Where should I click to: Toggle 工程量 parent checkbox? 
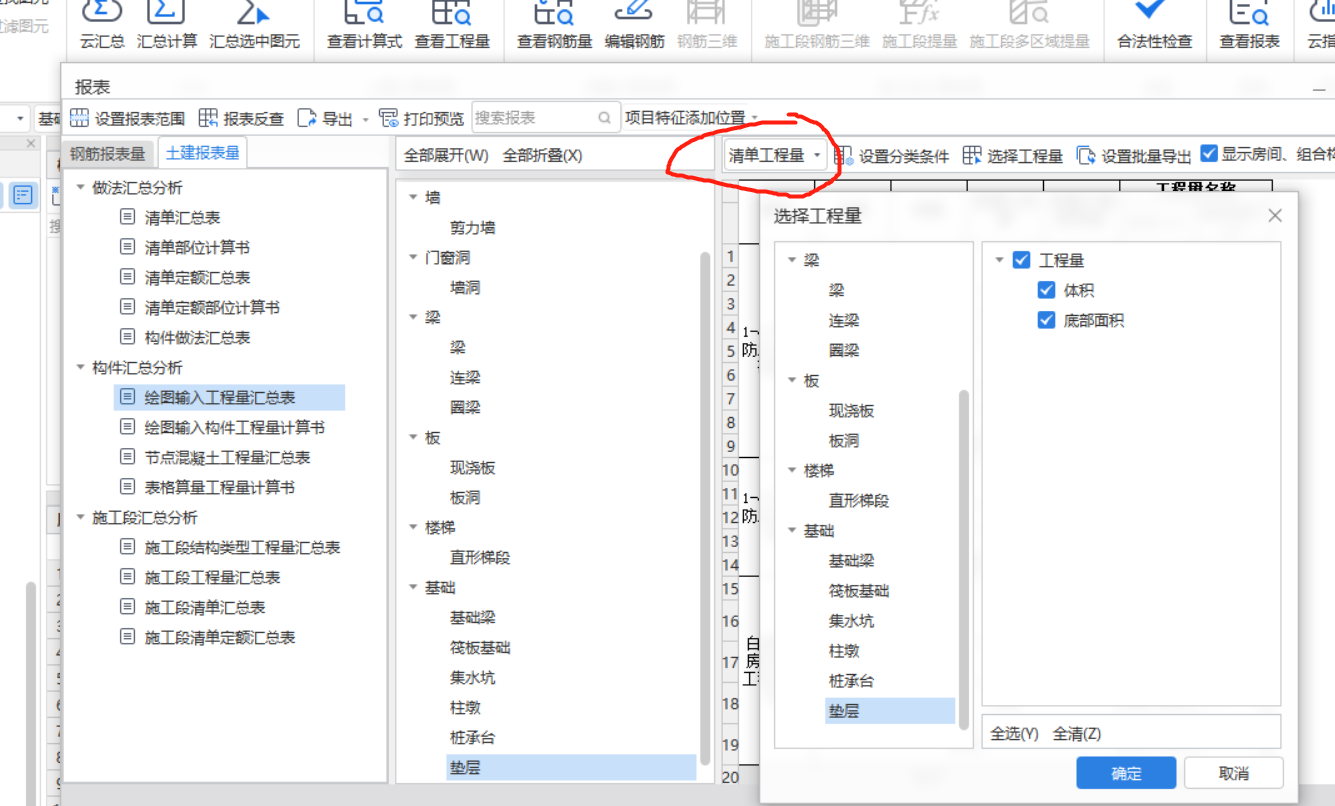pos(1021,260)
